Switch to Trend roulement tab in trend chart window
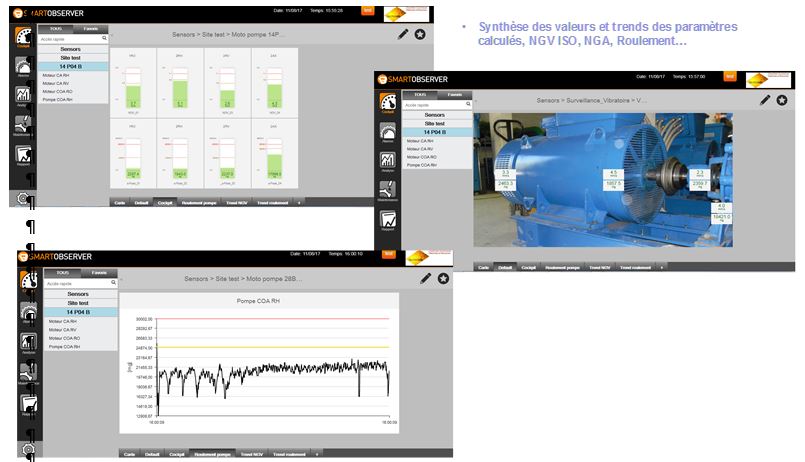This screenshot has height=462, width=805. point(290,454)
